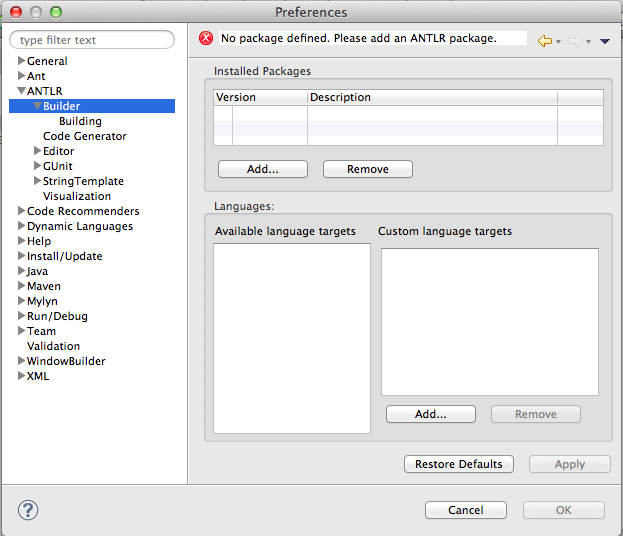The image size is (623, 536).
Task: Collapse the ANTLR tree node
Action: (21, 91)
